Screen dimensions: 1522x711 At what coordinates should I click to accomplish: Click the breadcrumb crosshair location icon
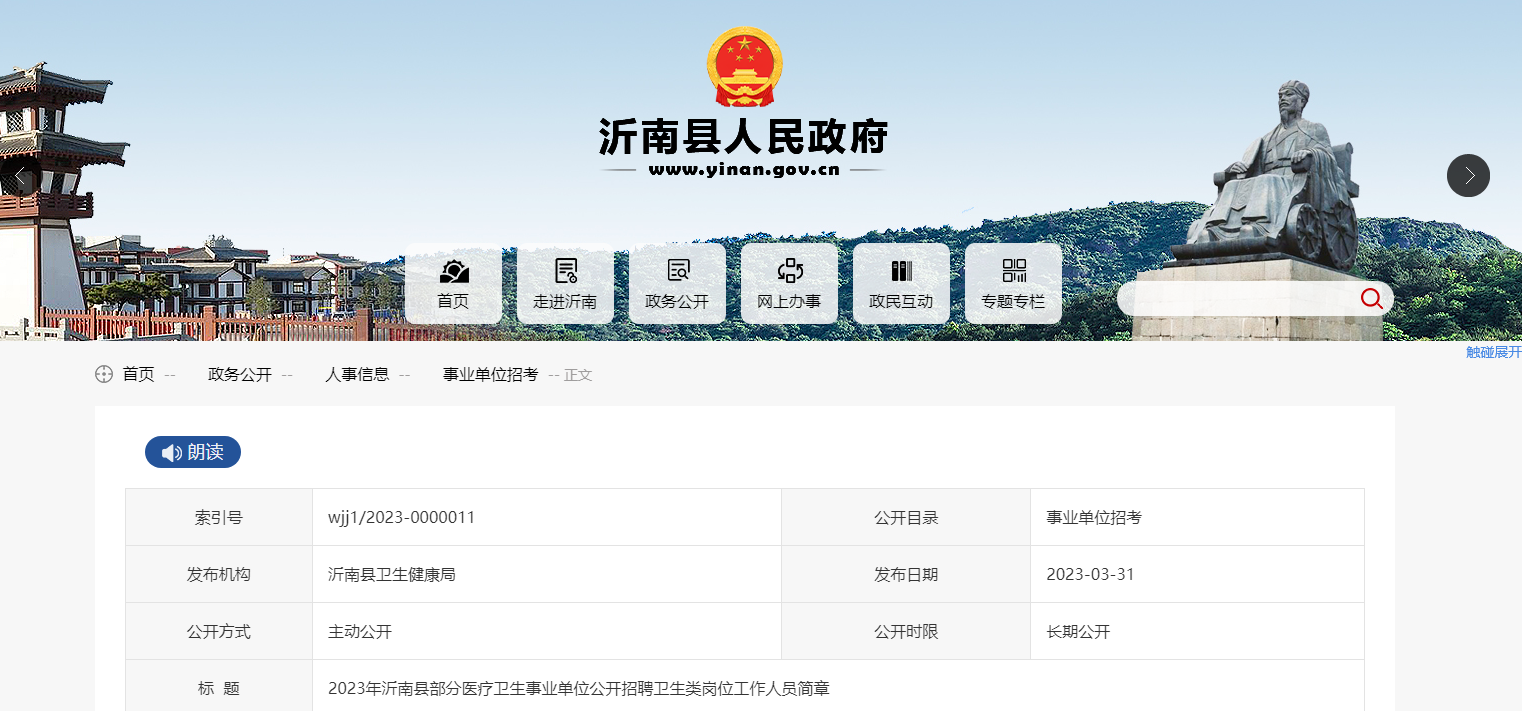coord(103,375)
